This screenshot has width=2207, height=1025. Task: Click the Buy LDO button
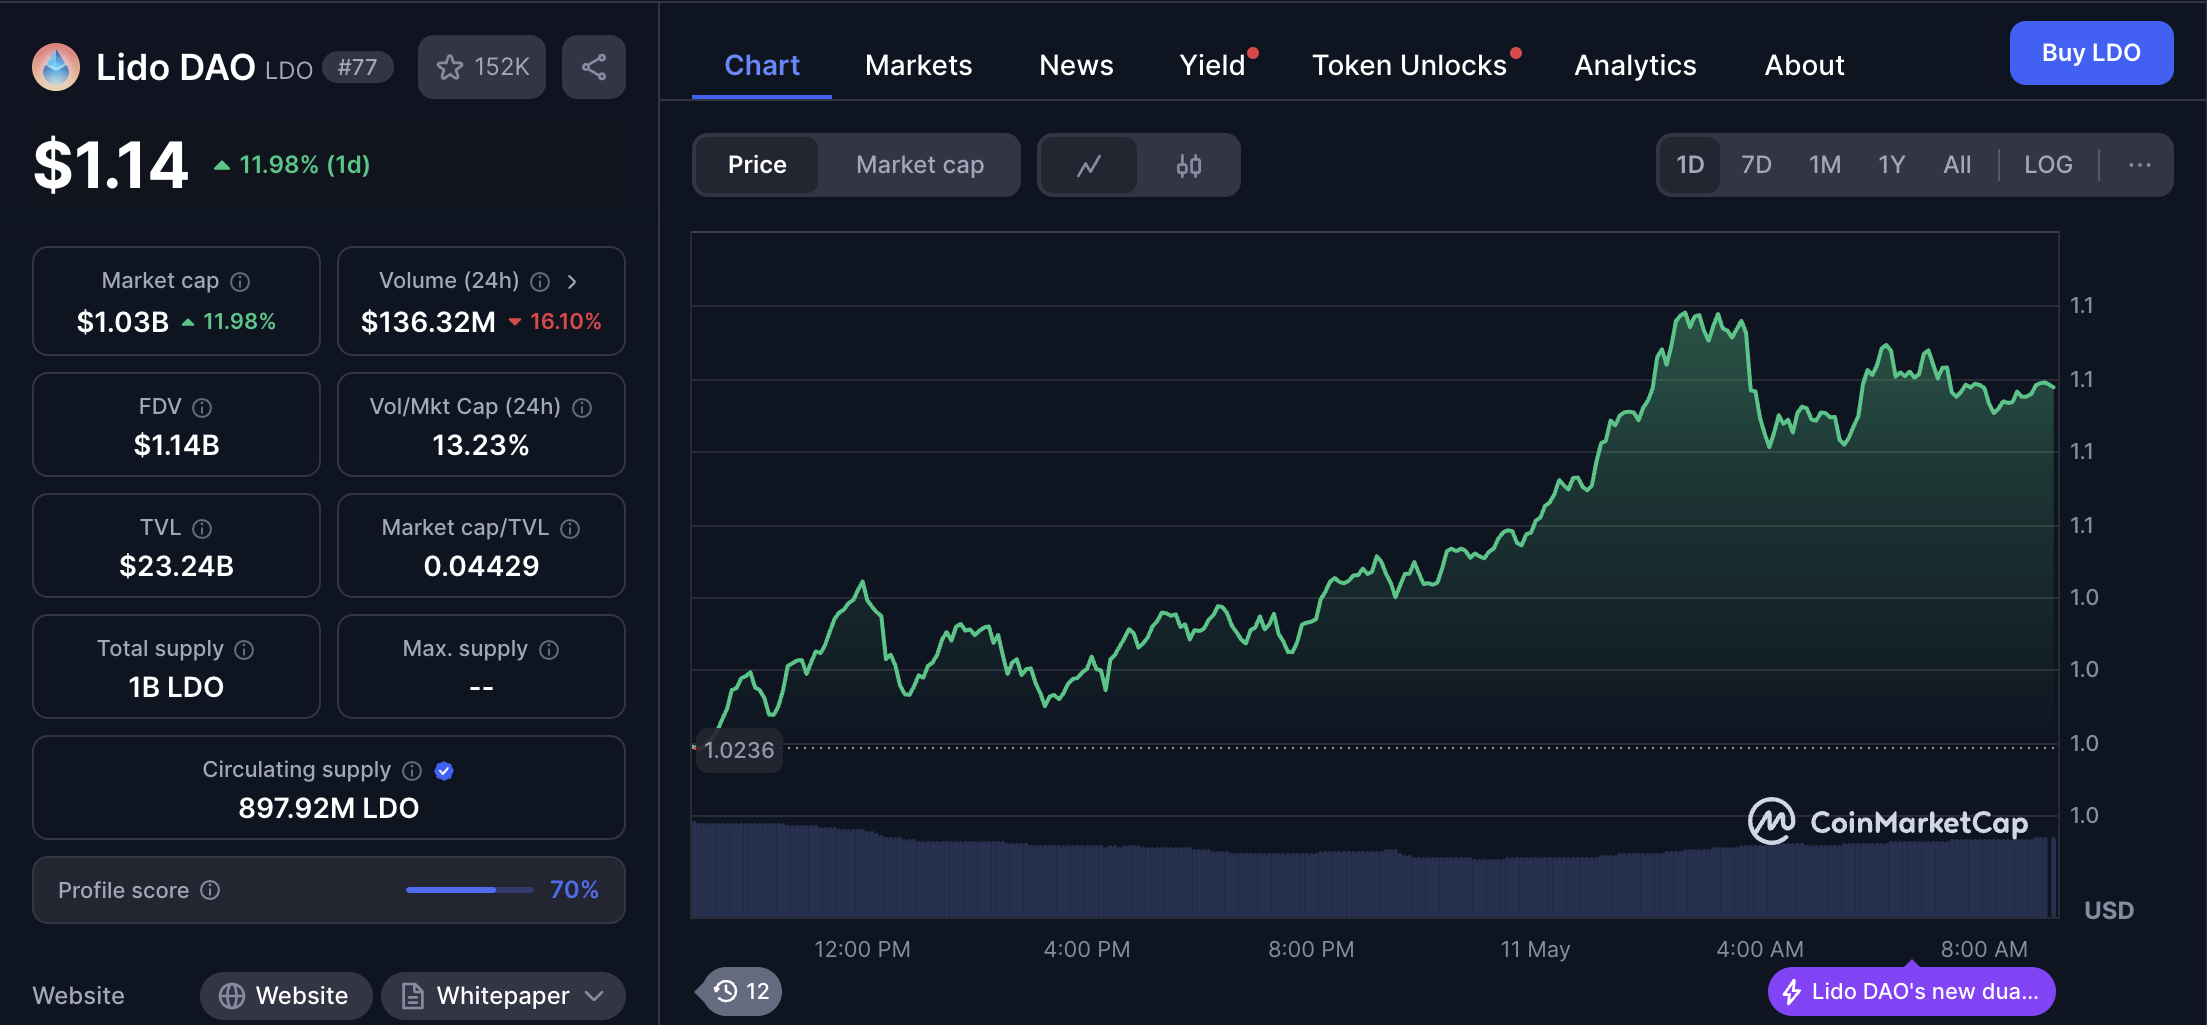[x=2091, y=53]
